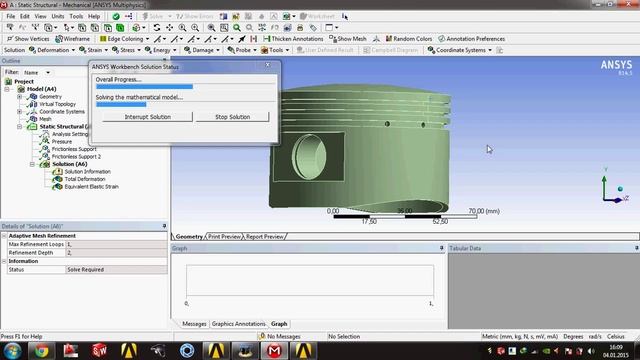The width and height of the screenshot is (640, 360).
Task: Select the green Body selection filter icon
Action: [x=120, y=28]
